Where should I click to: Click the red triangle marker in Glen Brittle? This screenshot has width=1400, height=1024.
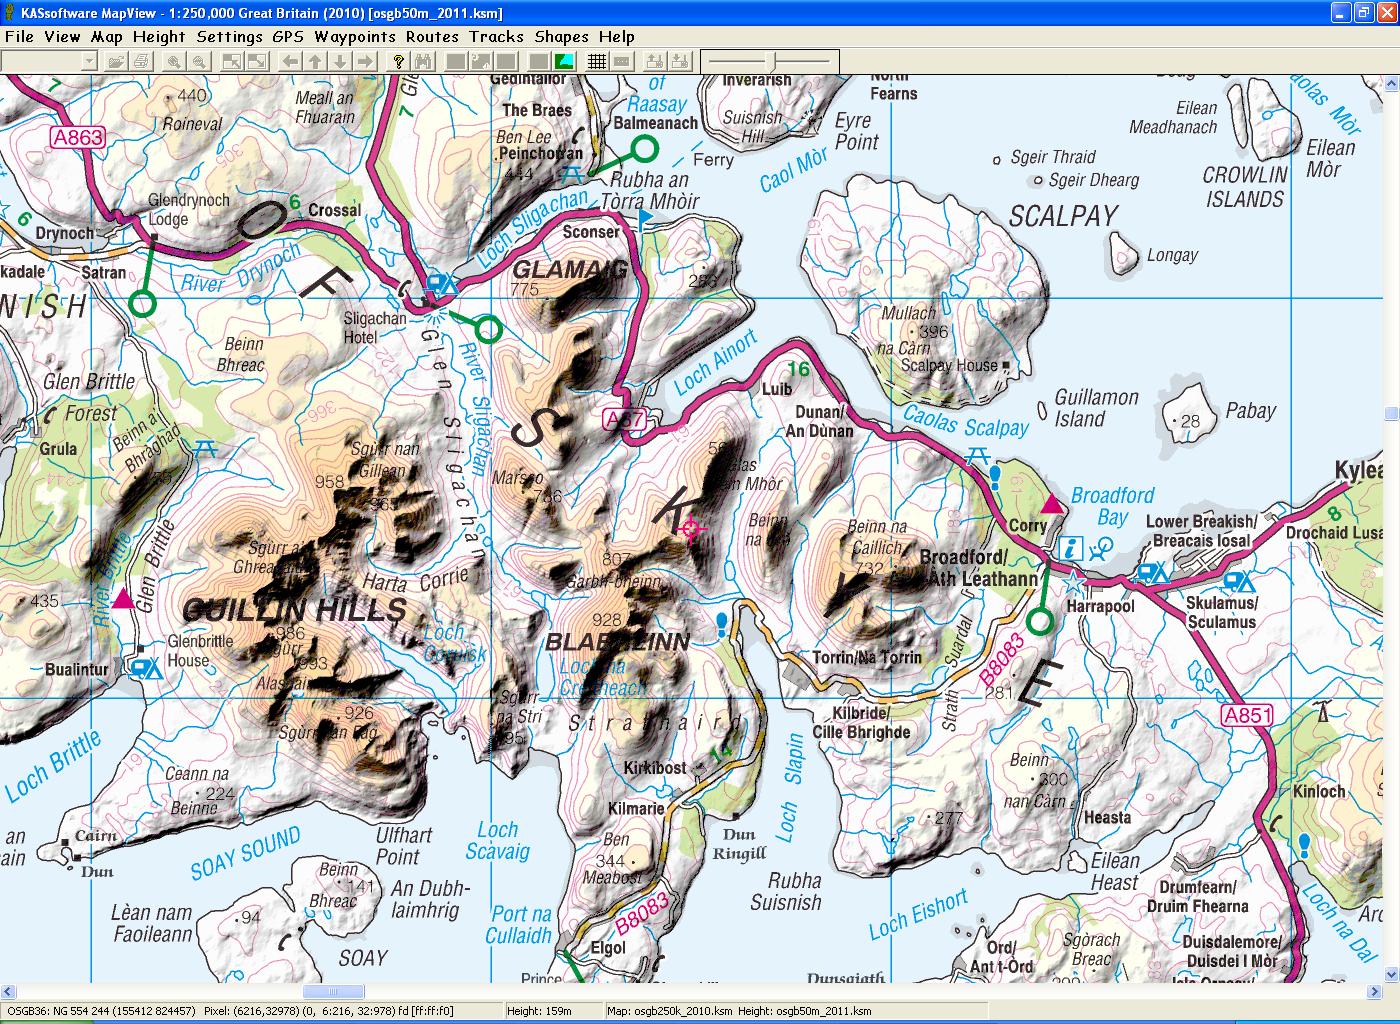coord(123,598)
